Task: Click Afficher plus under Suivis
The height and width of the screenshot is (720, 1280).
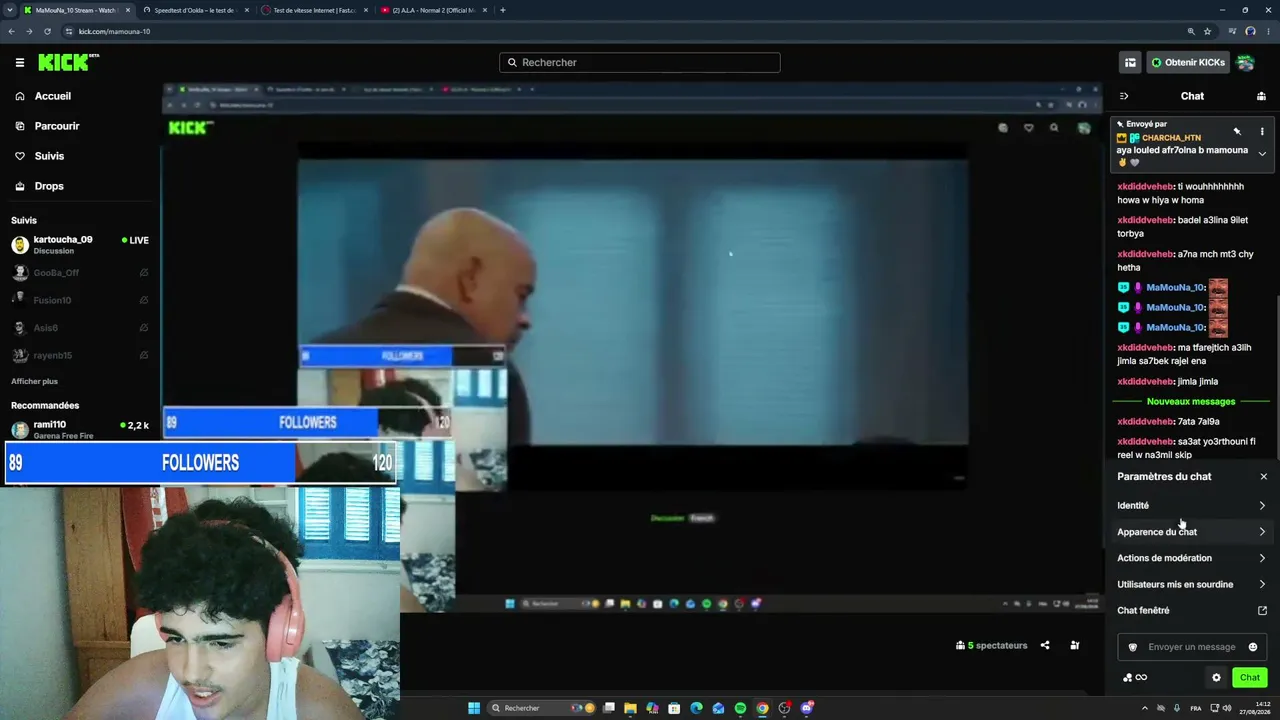Action: pyautogui.click(x=34, y=381)
